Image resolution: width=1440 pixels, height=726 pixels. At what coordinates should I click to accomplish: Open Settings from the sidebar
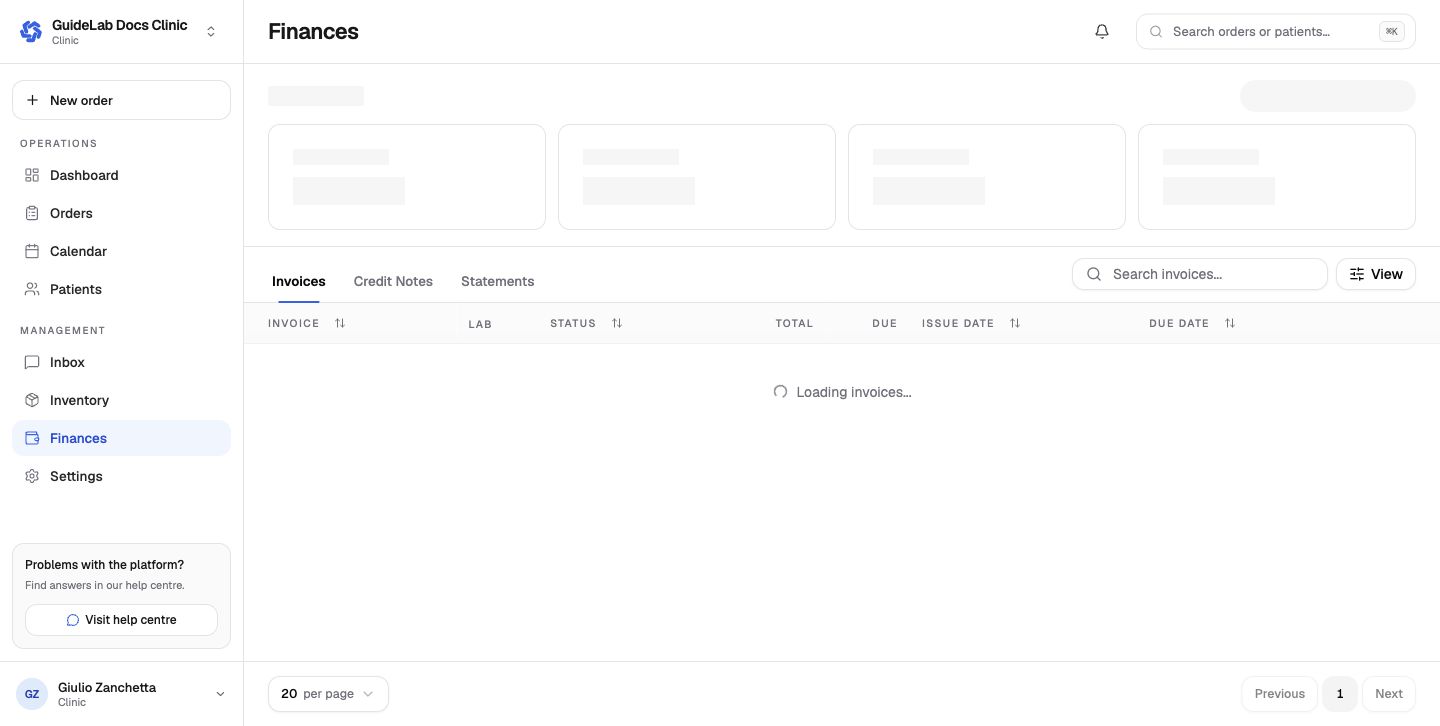click(x=122, y=476)
